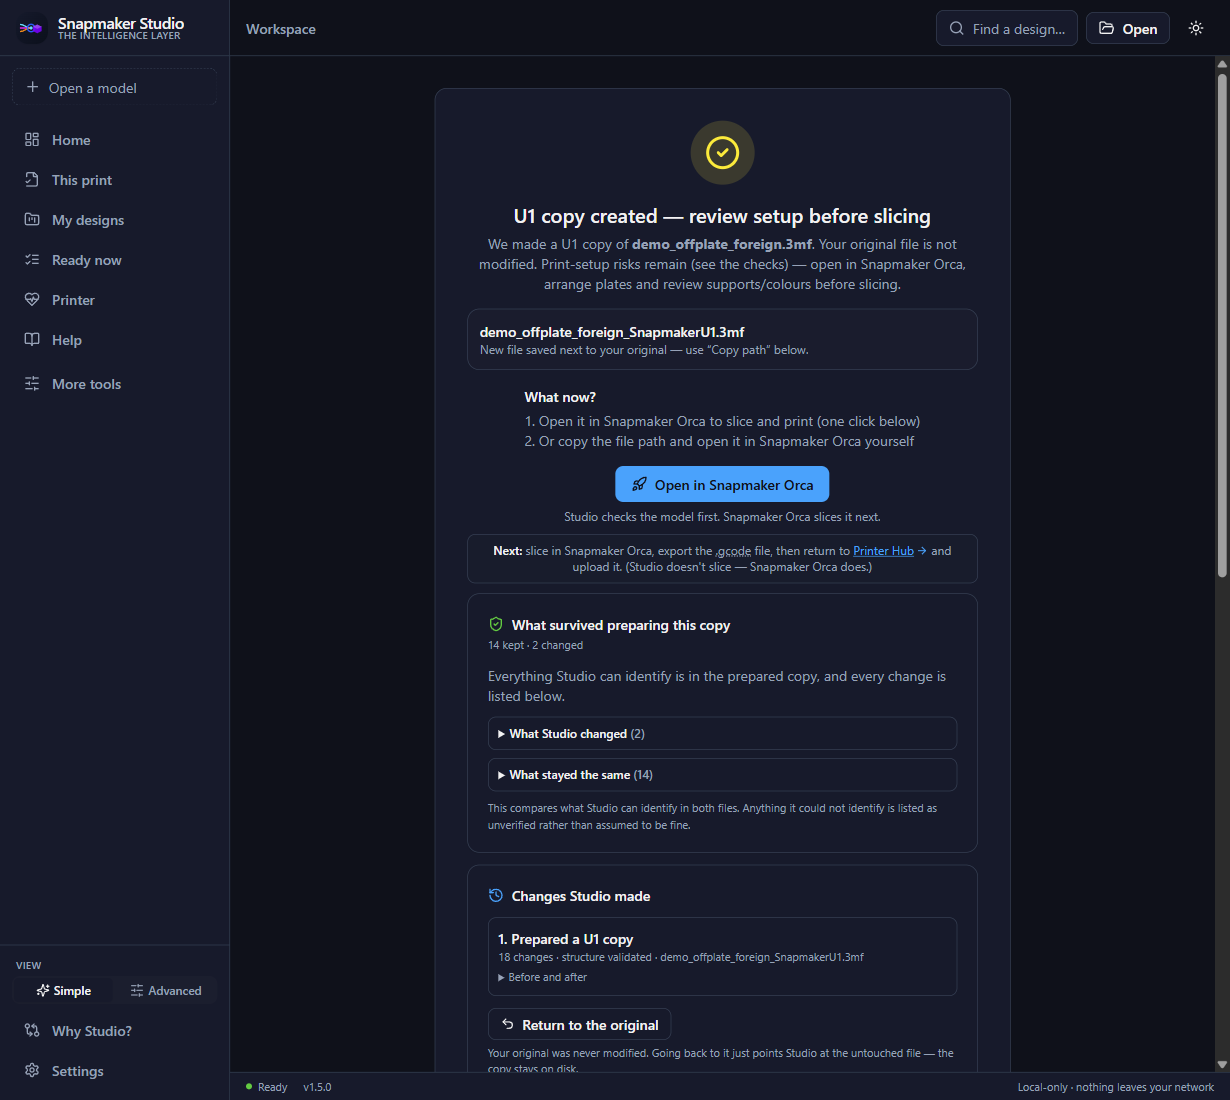This screenshot has width=1230, height=1100.
Task: Click the Home grid icon in sidebar
Action: tap(32, 140)
